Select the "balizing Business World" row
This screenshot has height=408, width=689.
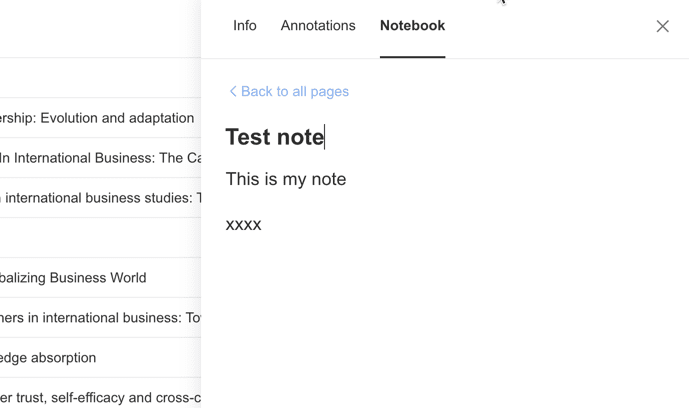click(73, 278)
